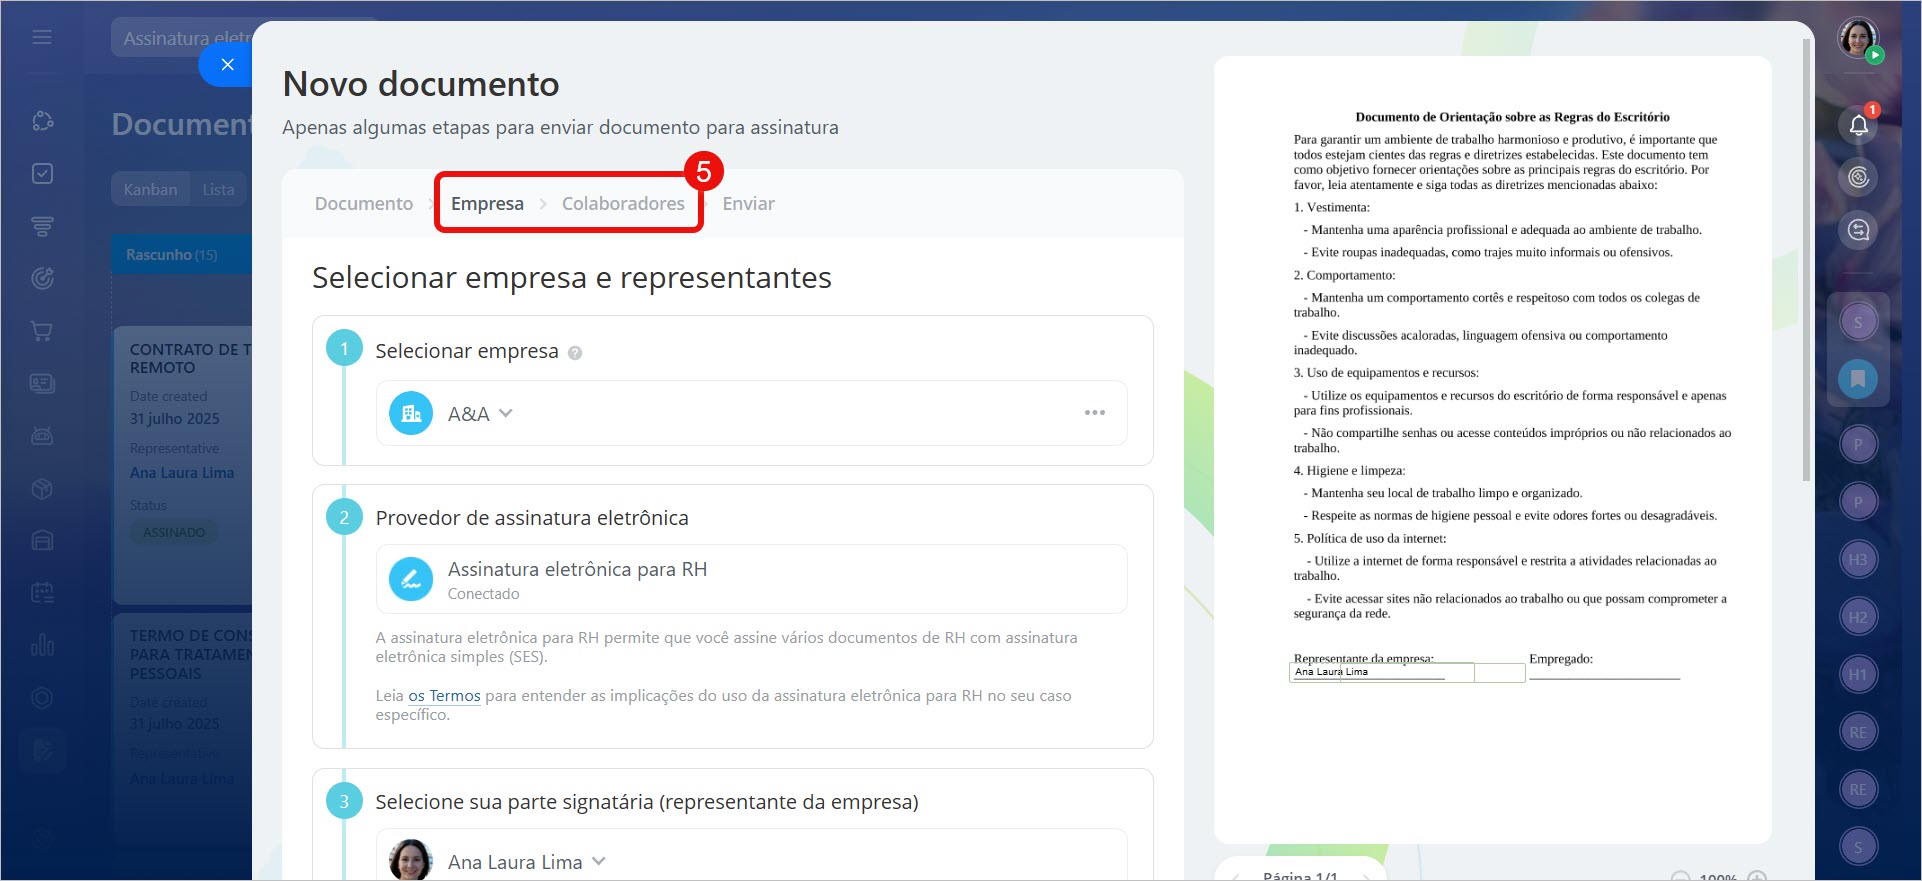The height and width of the screenshot is (881, 1922).
Task: Open the three-dot menu for A&A company
Action: point(1095,413)
